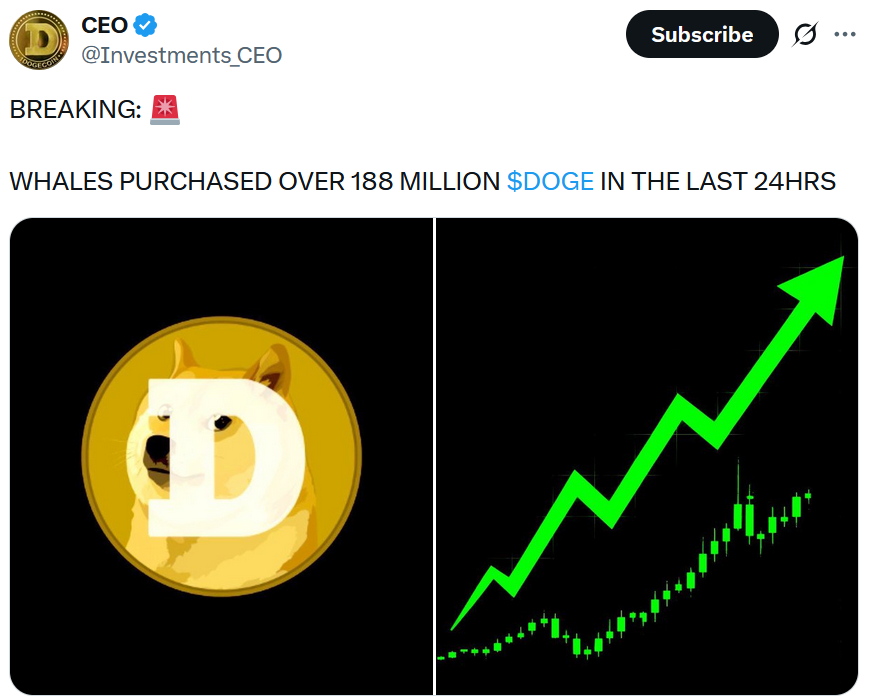Image resolution: width=877 pixels, height=696 pixels.
Task: Click the text WHALES PURCHASED OVER 188 MILLION
Action: coord(254,182)
